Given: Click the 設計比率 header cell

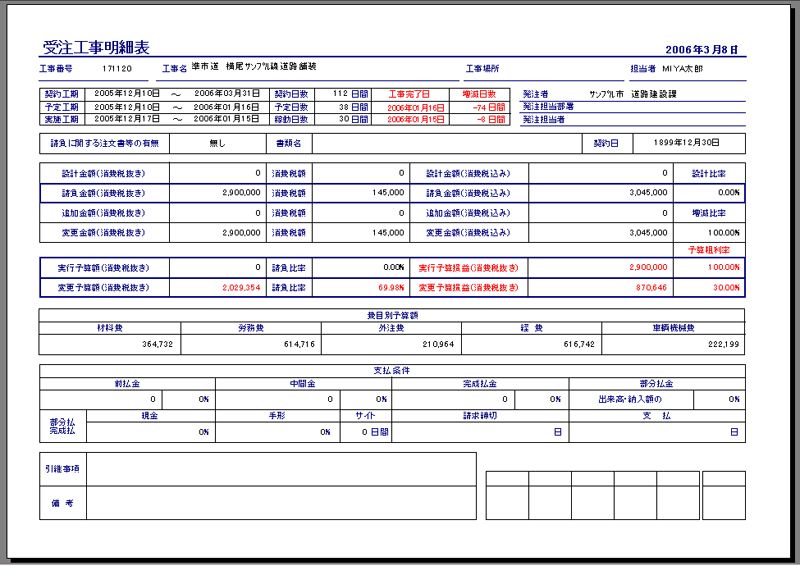Looking at the screenshot, I should [x=709, y=174].
